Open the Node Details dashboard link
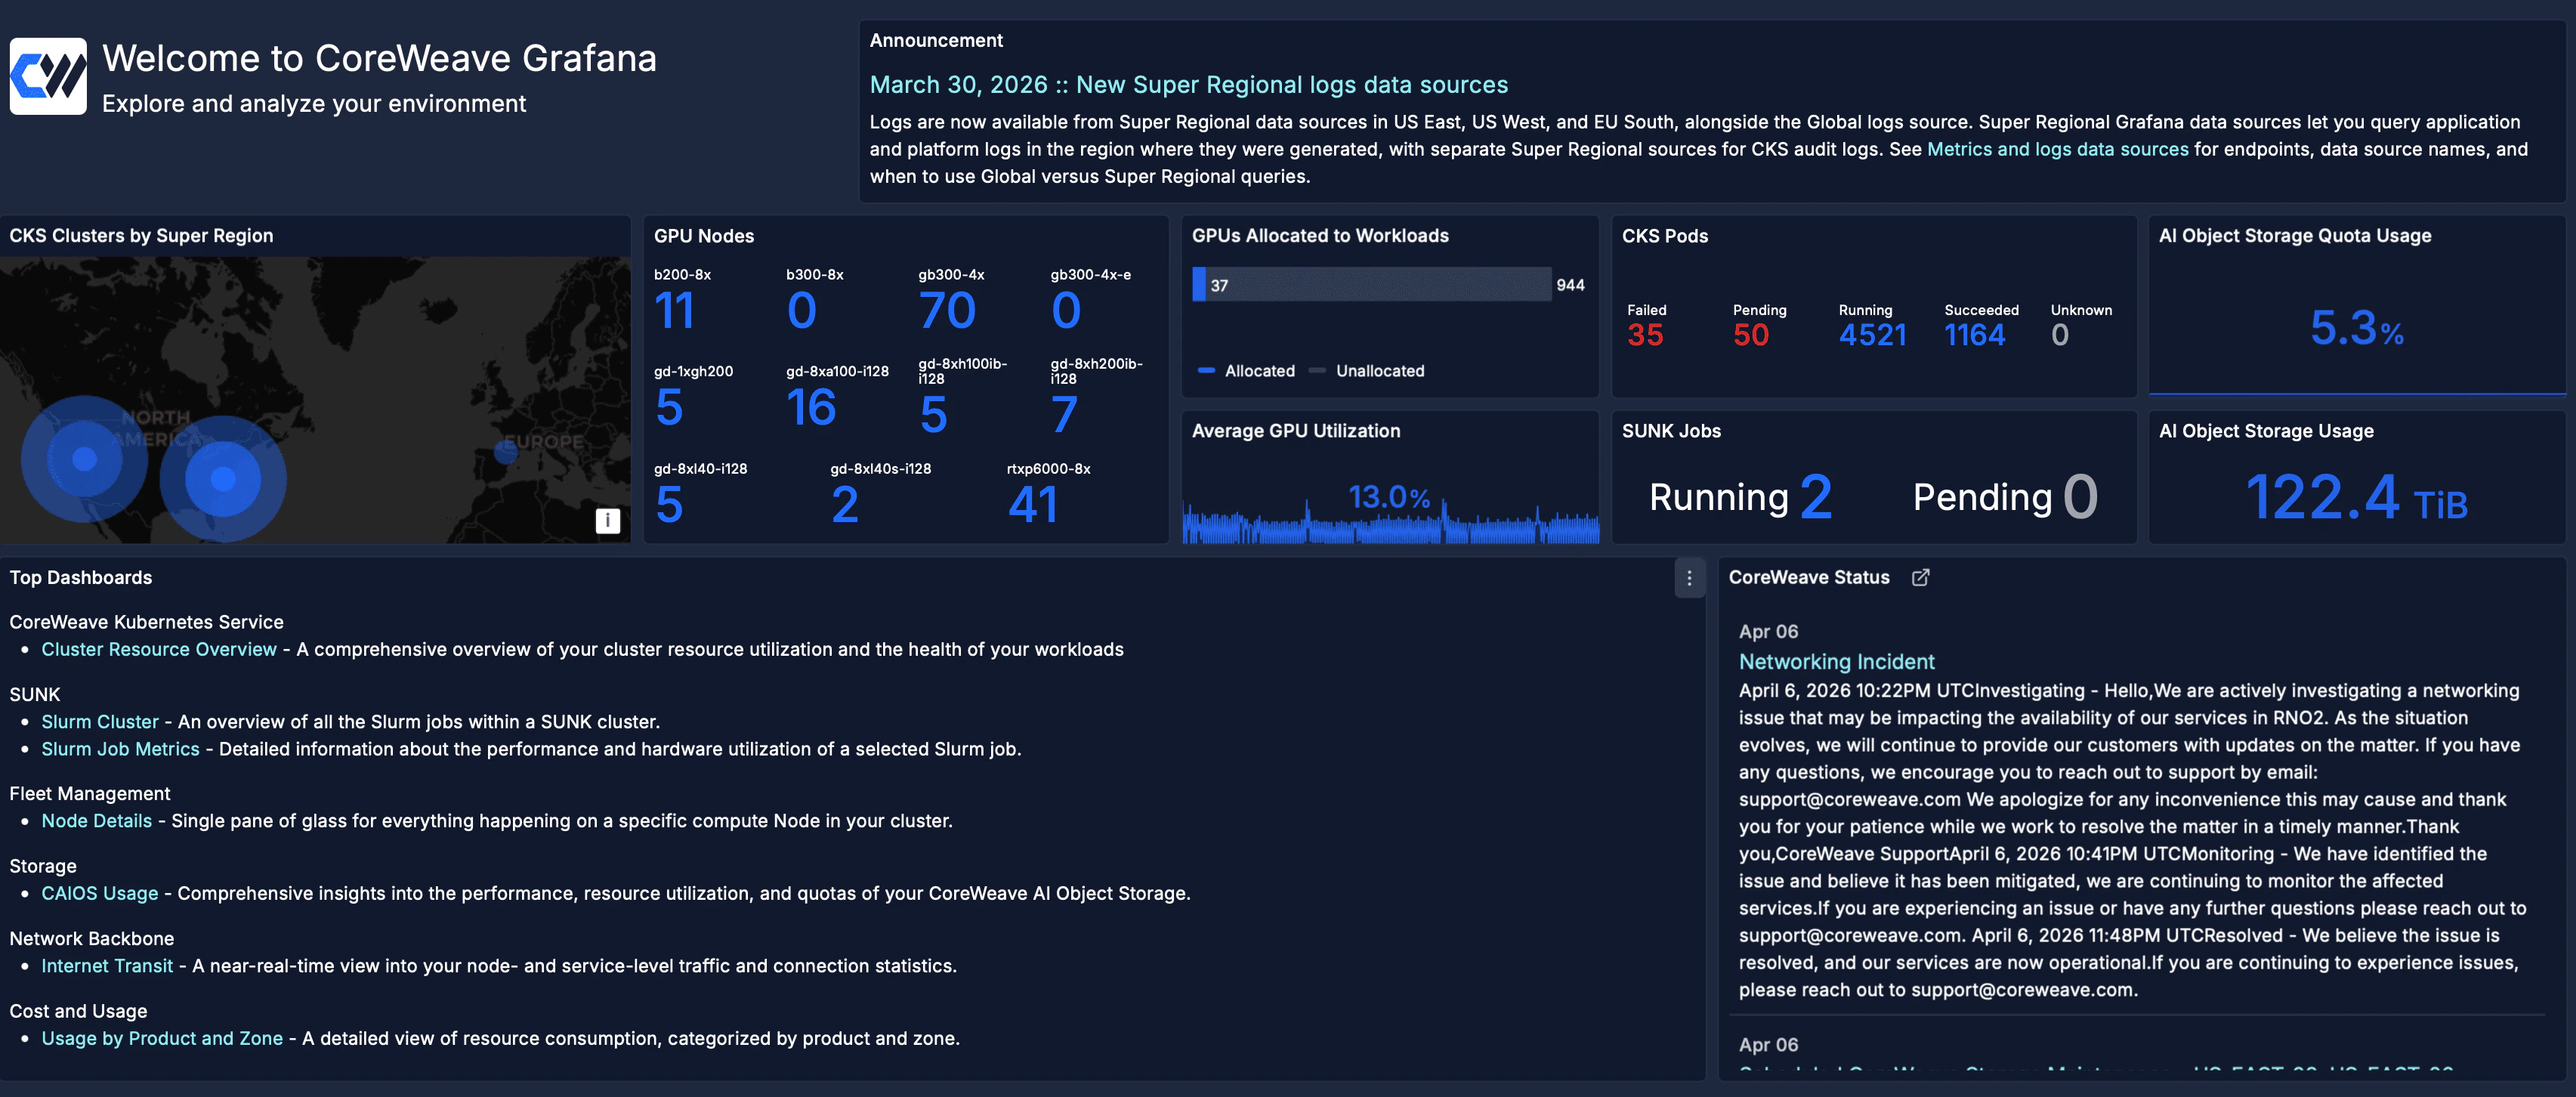 point(96,821)
